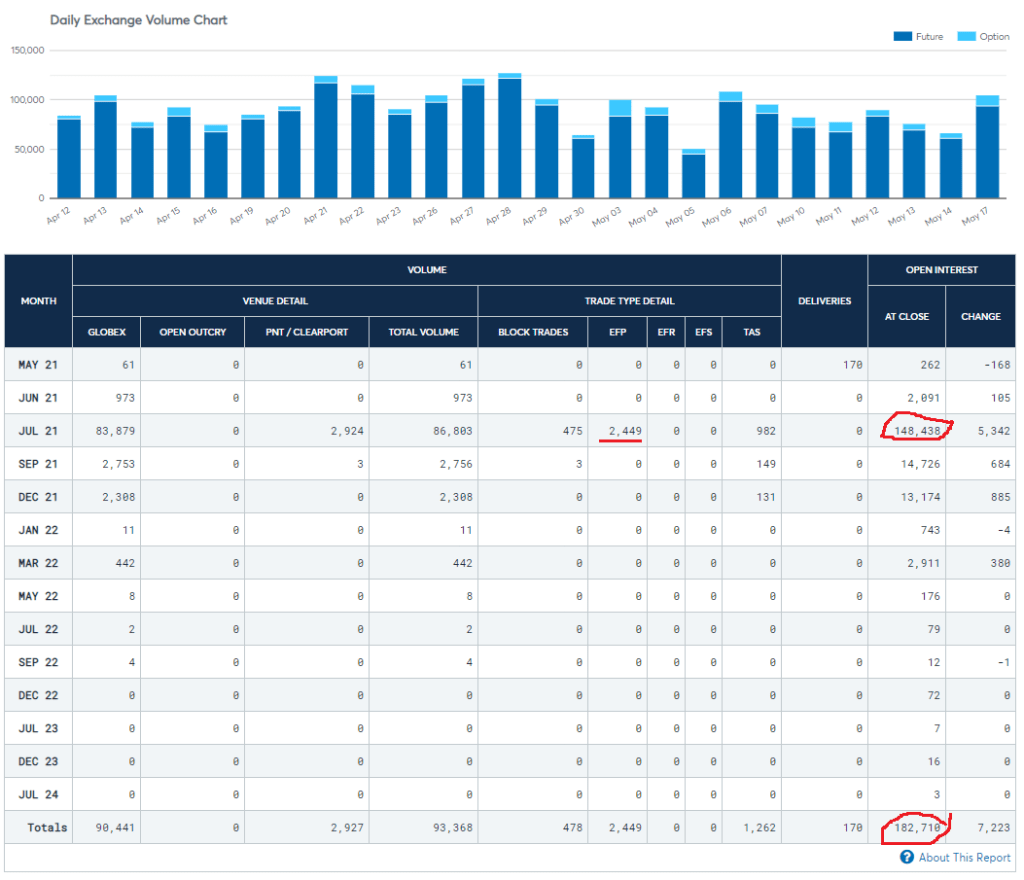Open the About This Report link
This screenshot has height=880, width=1024.
(964, 857)
